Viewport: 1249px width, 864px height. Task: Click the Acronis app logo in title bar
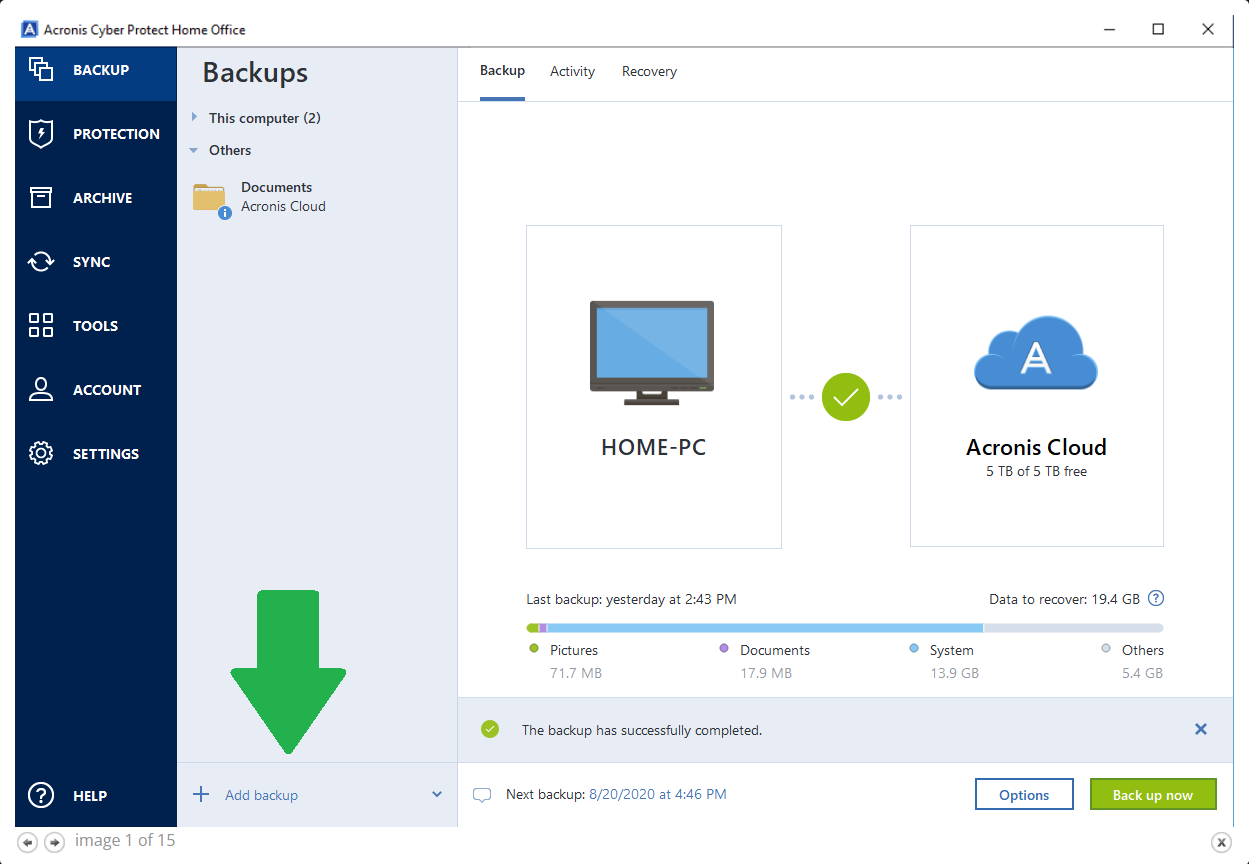point(29,29)
